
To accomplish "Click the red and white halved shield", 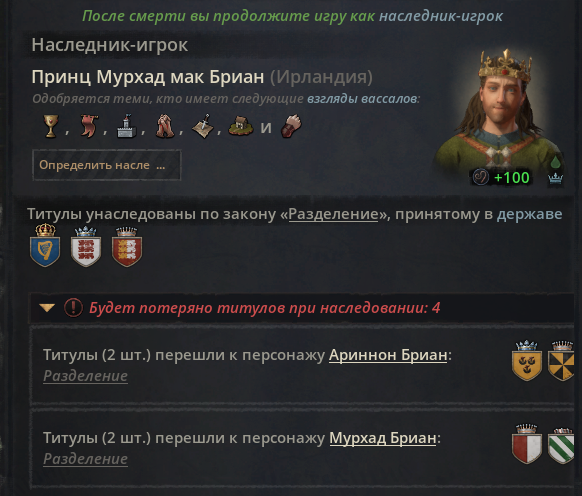I will 527,444.
